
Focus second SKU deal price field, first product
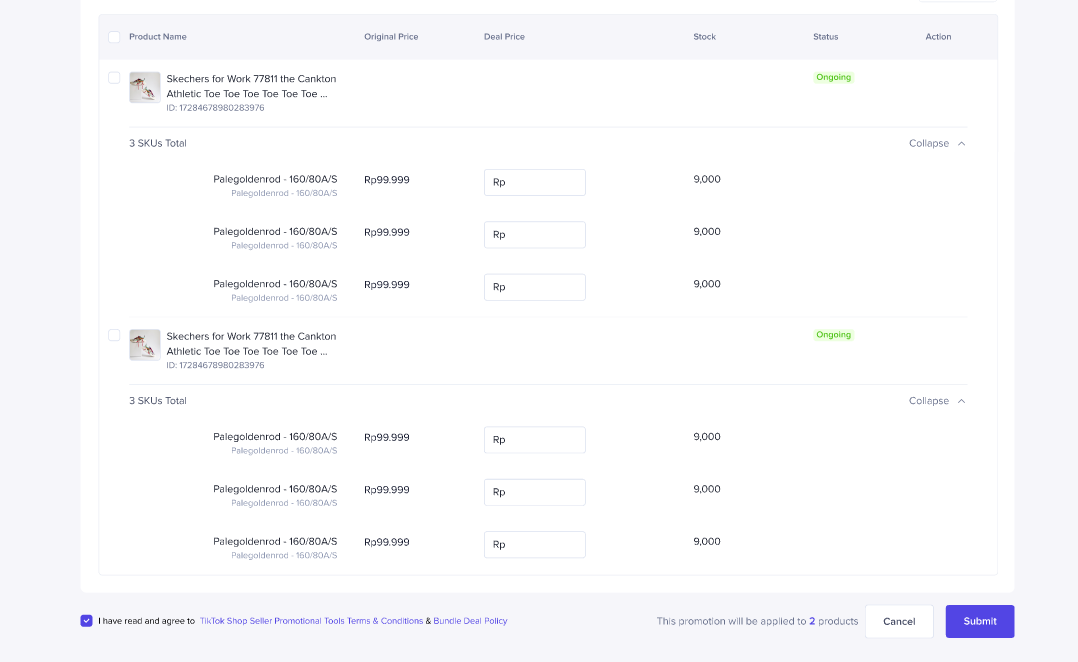point(535,234)
